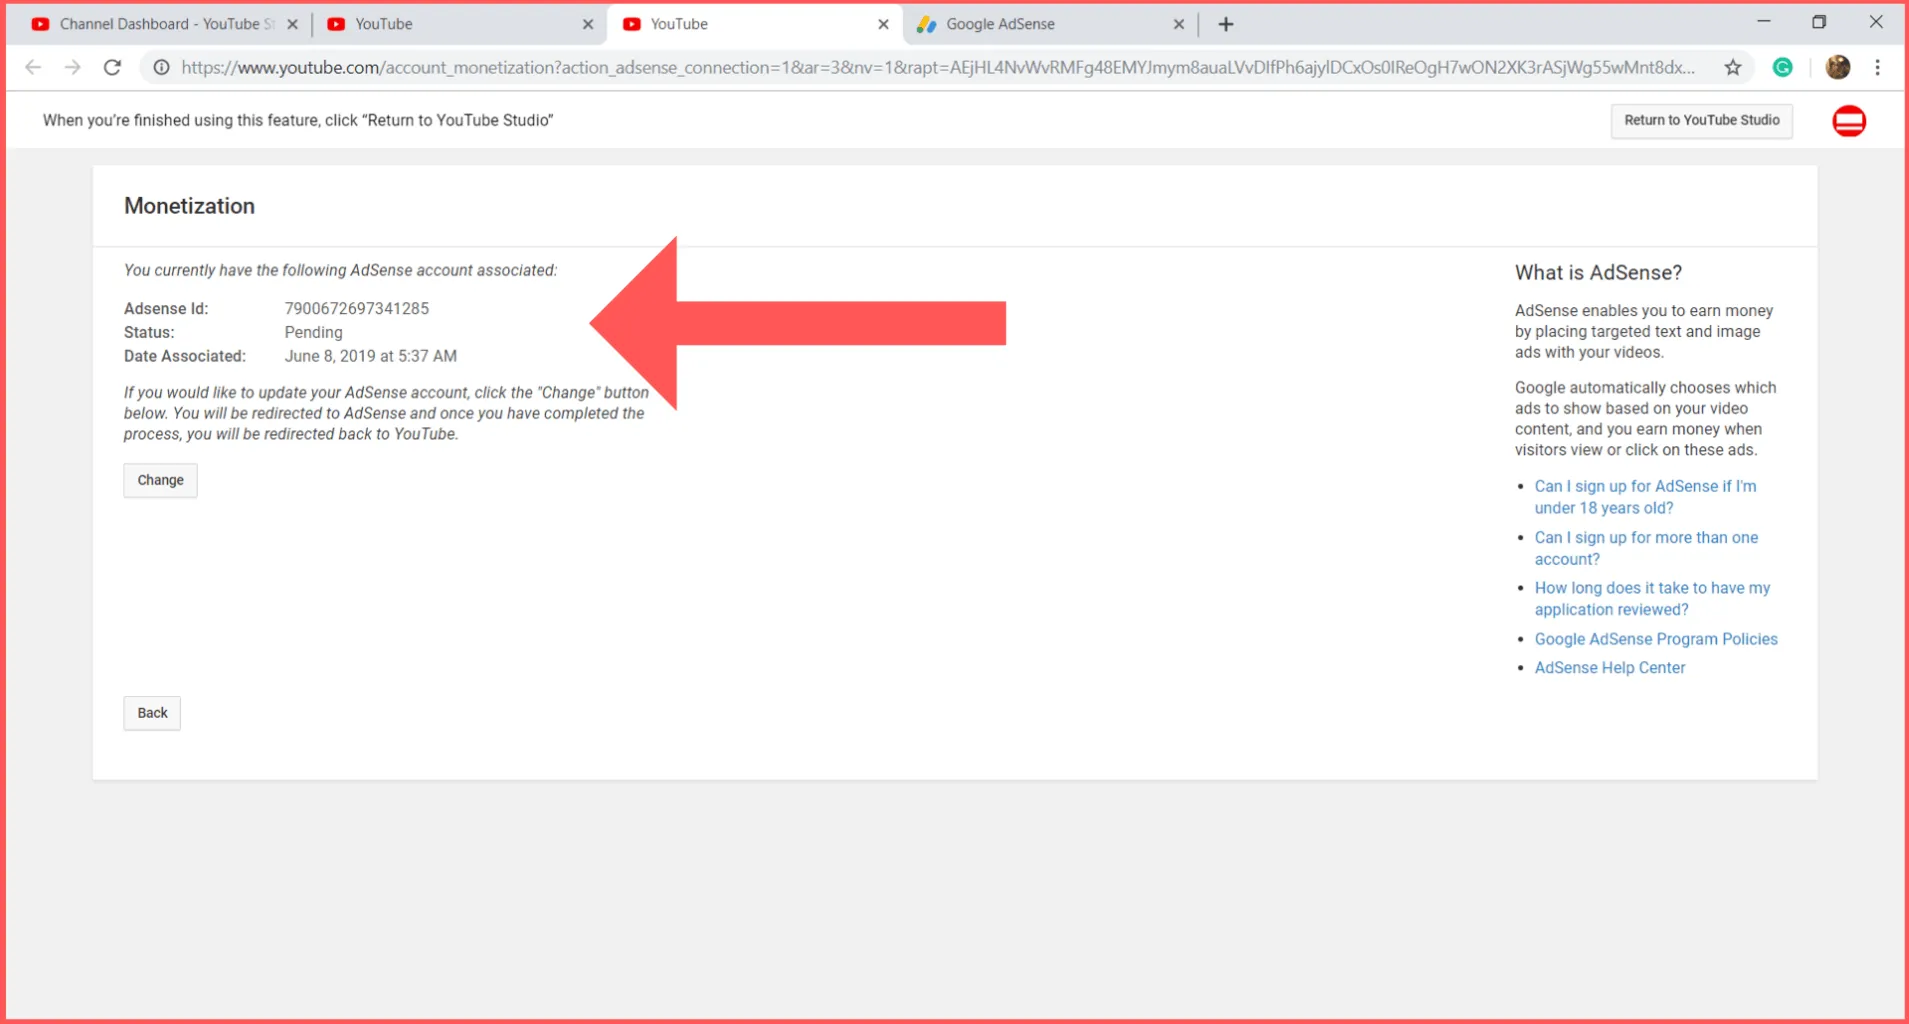Open Google AdSense Program Policies link
1909x1024 pixels.
[x=1656, y=639]
